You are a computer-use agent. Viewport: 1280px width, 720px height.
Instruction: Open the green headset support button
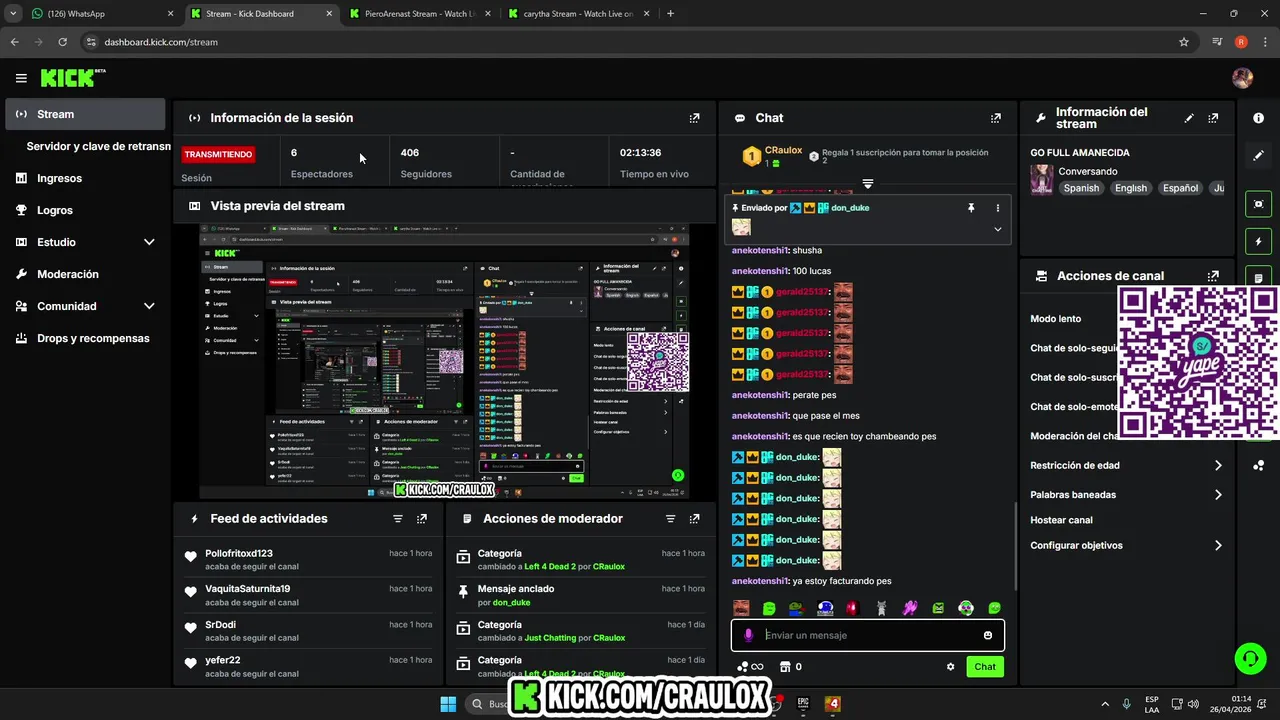point(1250,658)
